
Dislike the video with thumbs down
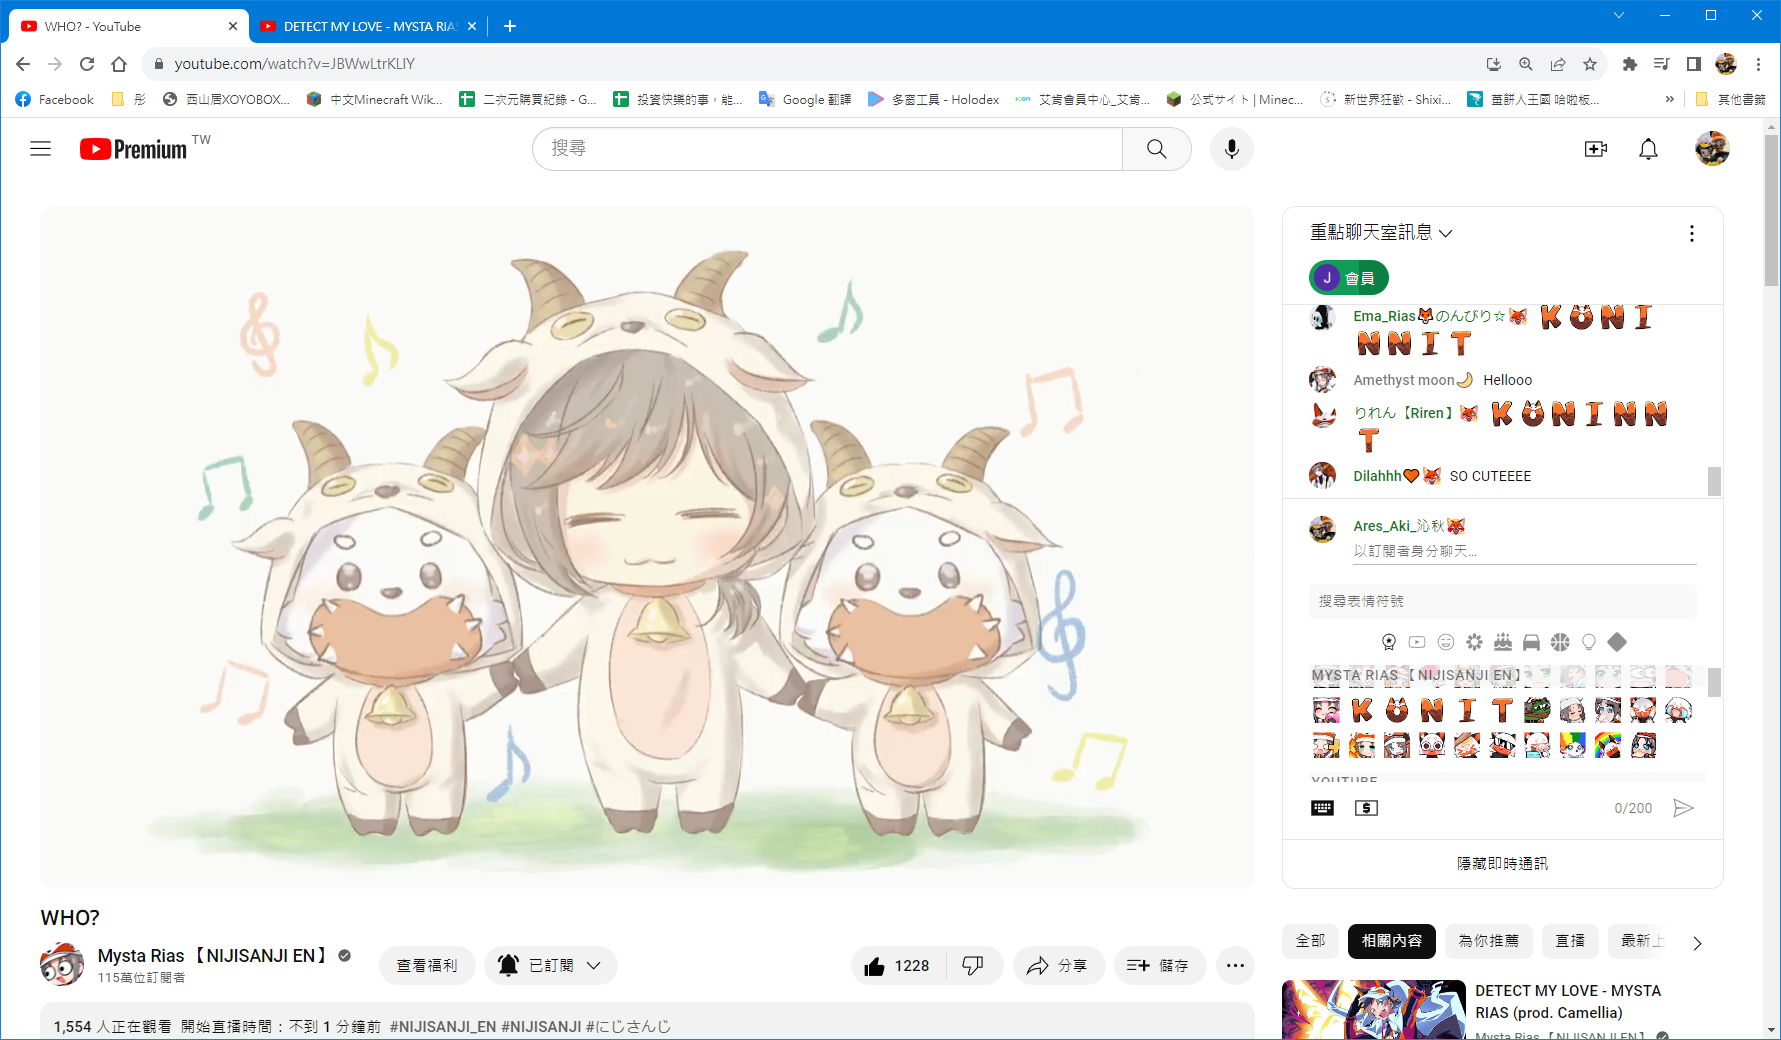click(x=973, y=966)
